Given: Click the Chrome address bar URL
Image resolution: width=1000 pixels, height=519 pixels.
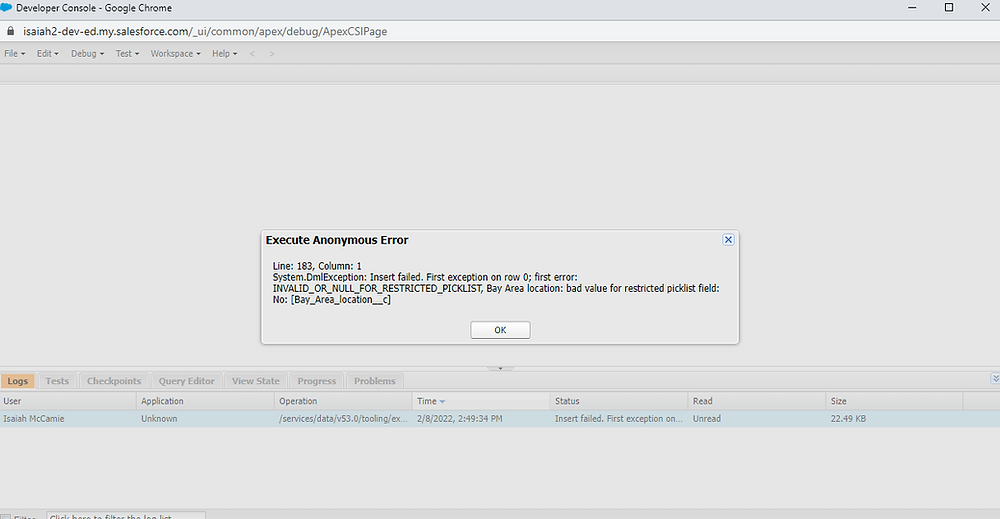Looking at the screenshot, I should [205, 31].
